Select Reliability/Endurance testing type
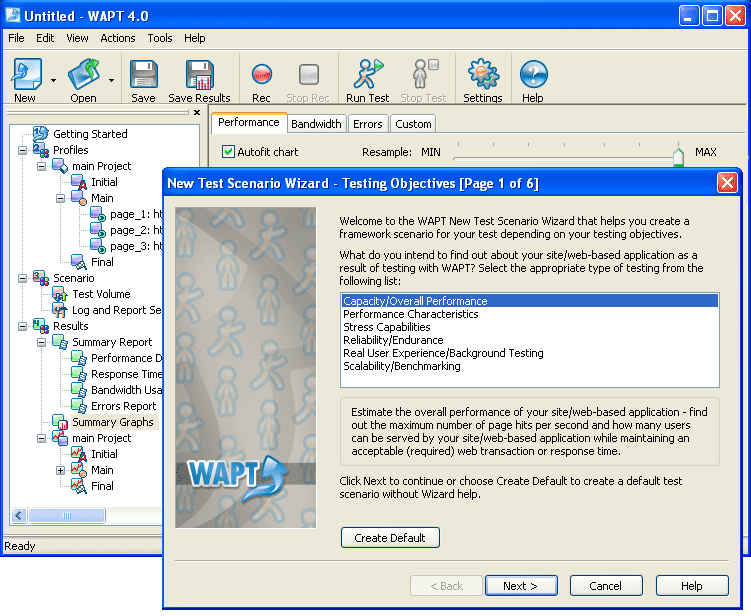Image resolution: width=751 pixels, height=616 pixels. (530, 340)
